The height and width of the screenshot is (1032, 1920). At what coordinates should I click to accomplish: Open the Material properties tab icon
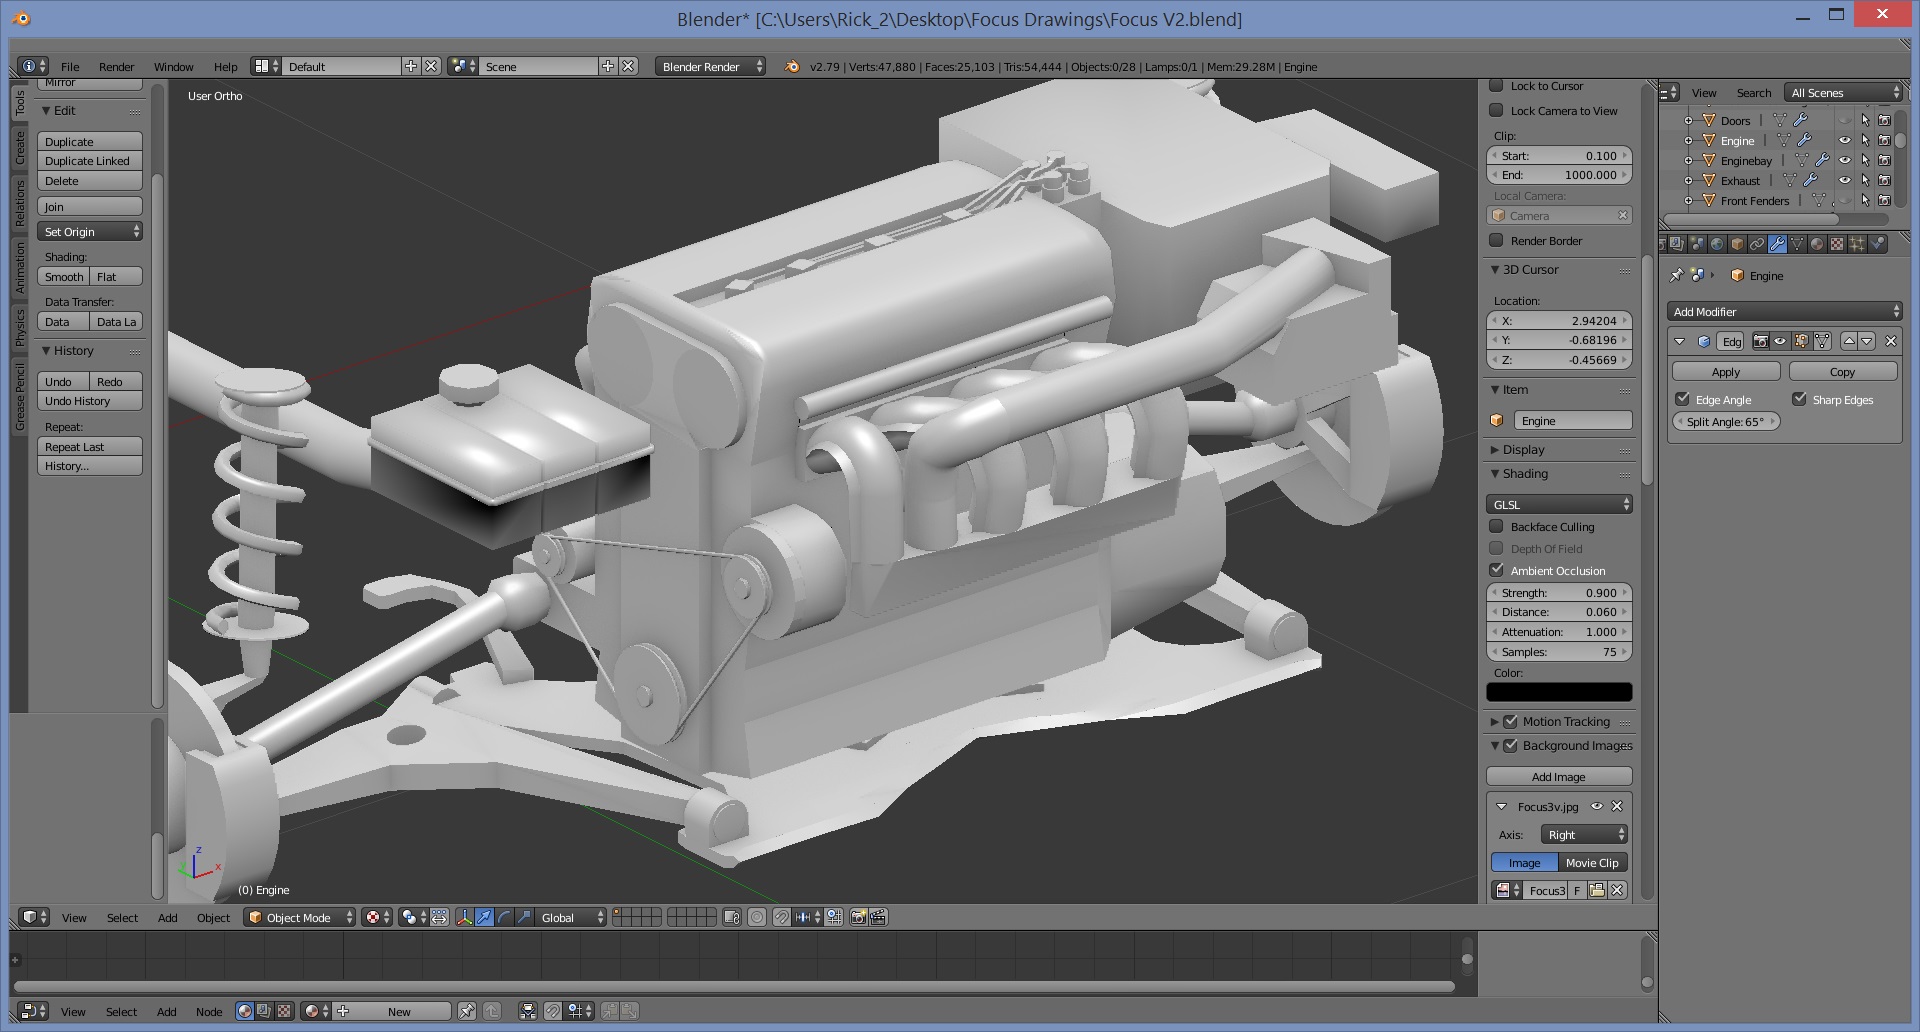click(1817, 244)
